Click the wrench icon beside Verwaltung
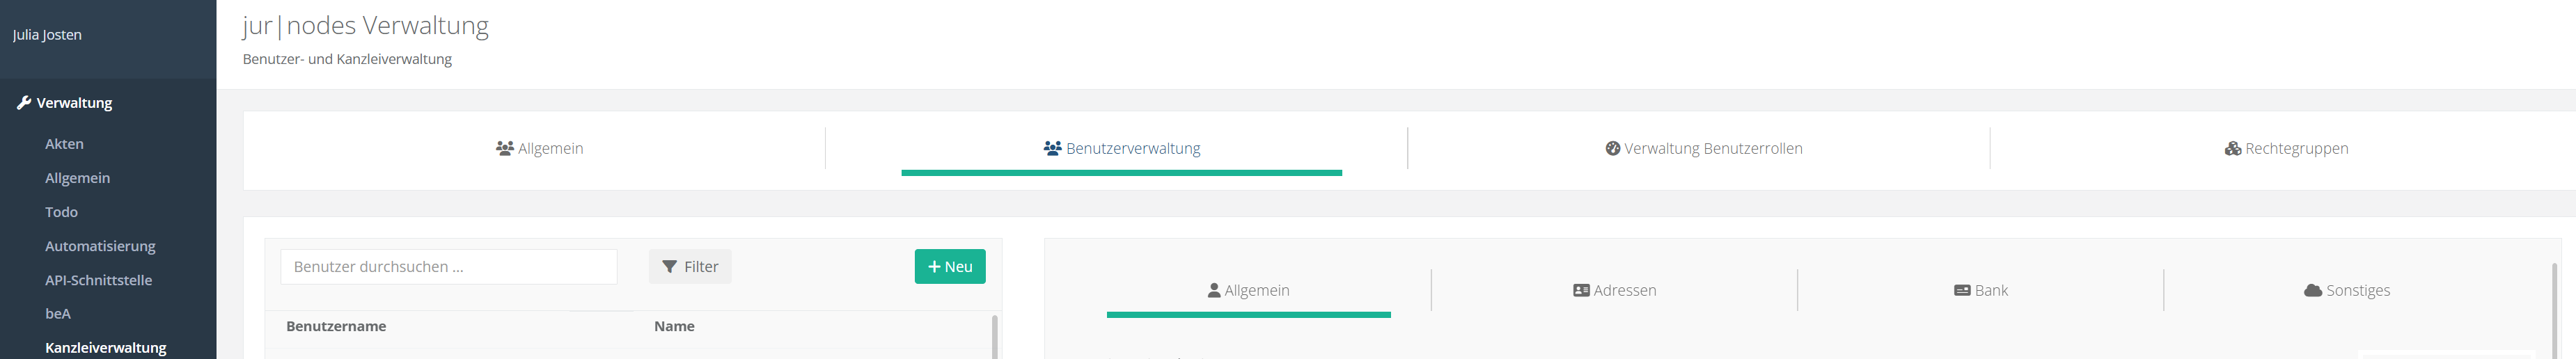Screen dimensions: 2576x359 [x=24, y=102]
